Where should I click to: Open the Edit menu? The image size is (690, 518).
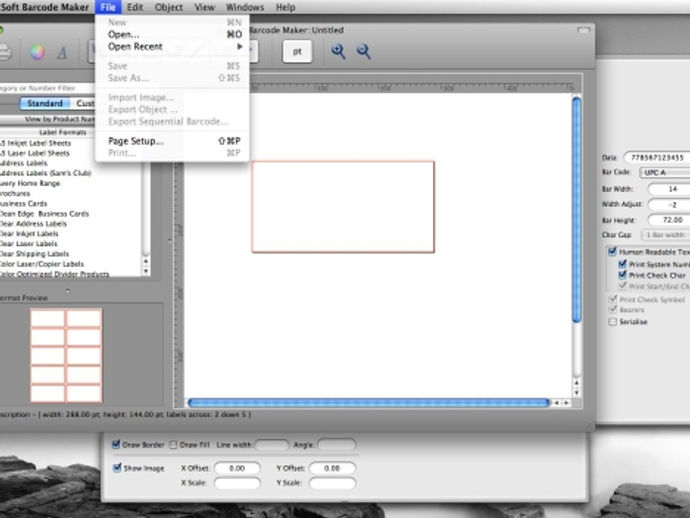click(x=135, y=7)
